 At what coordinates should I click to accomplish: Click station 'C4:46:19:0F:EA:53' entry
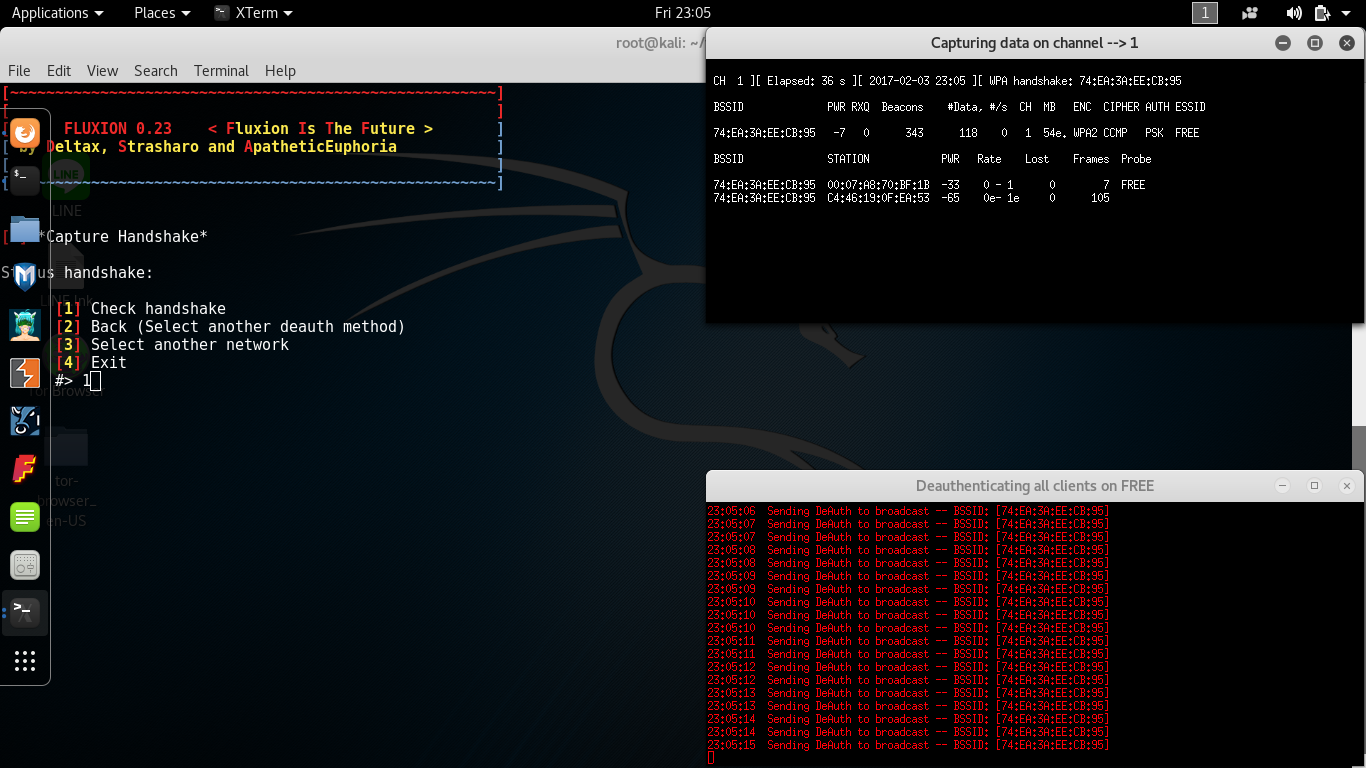click(x=878, y=198)
